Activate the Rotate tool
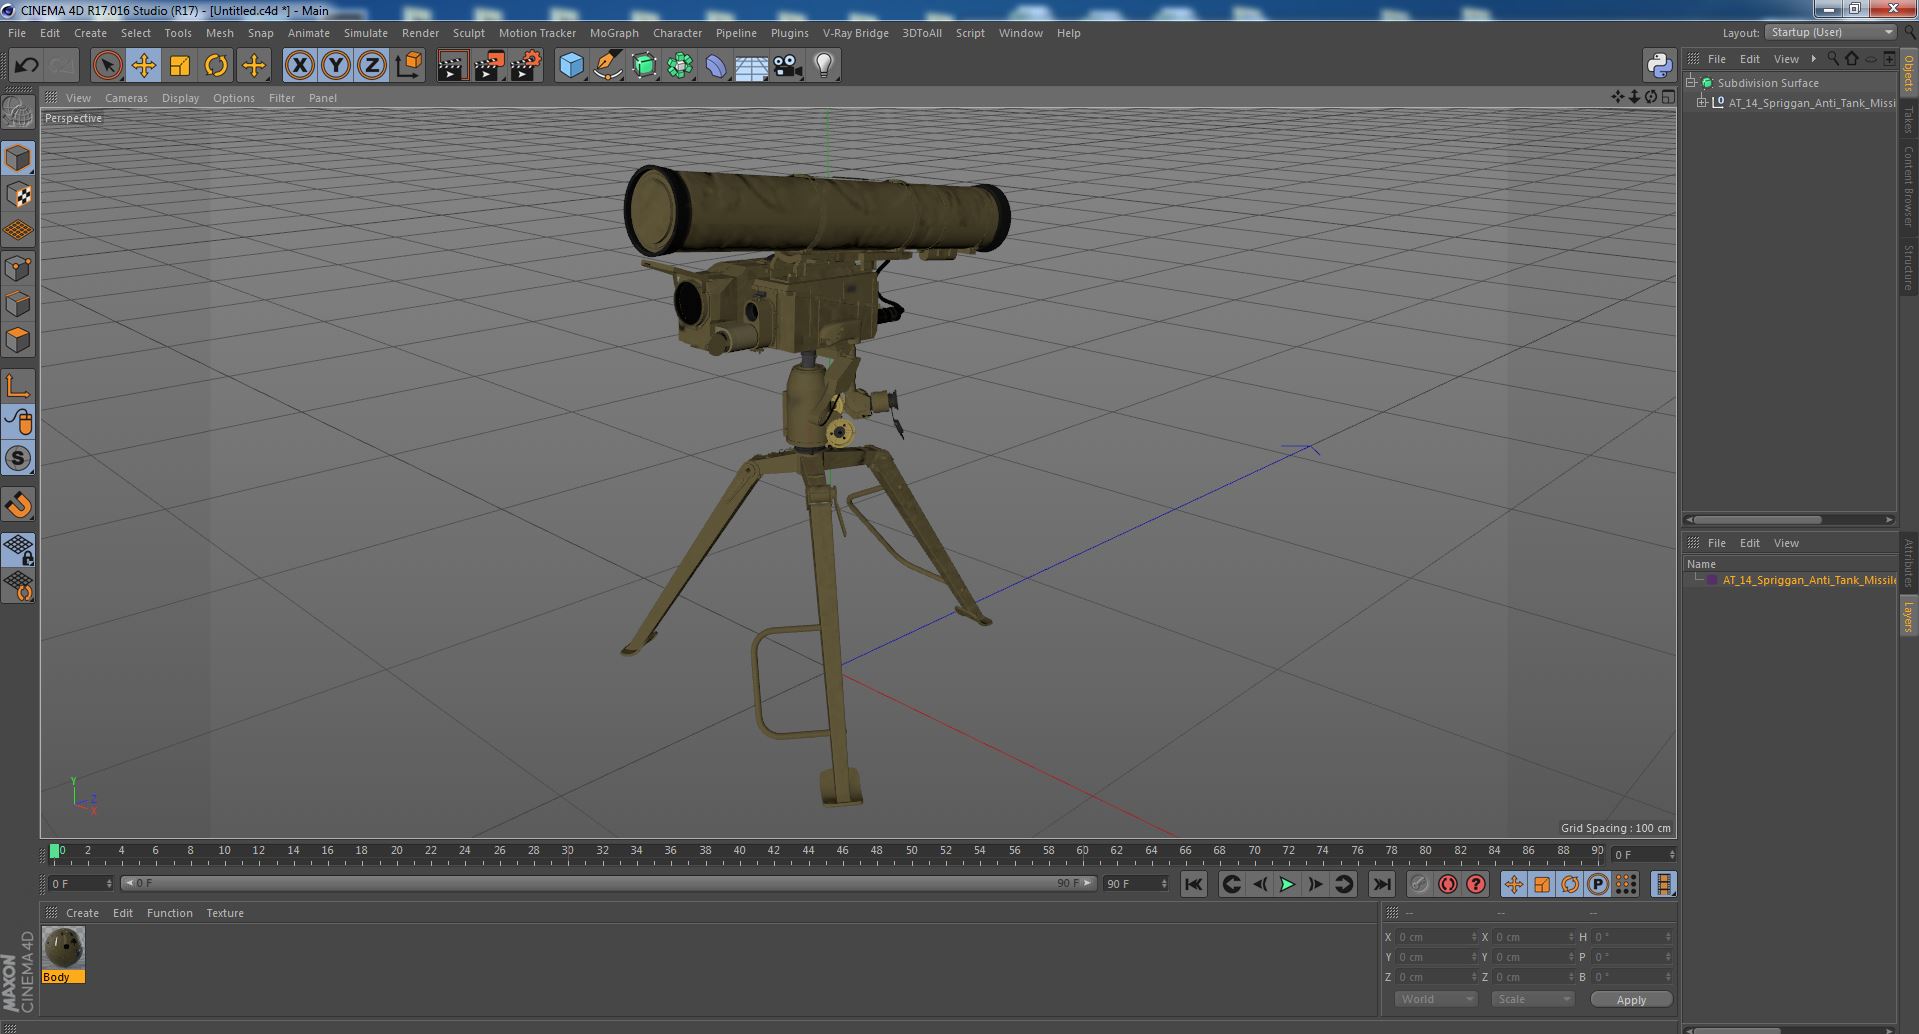Image resolution: width=1919 pixels, height=1034 pixels. pos(216,66)
